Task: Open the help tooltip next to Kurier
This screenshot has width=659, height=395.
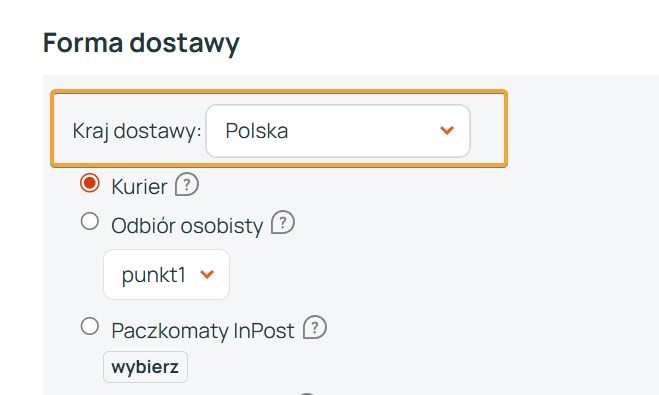Action: click(x=187, y=184)
